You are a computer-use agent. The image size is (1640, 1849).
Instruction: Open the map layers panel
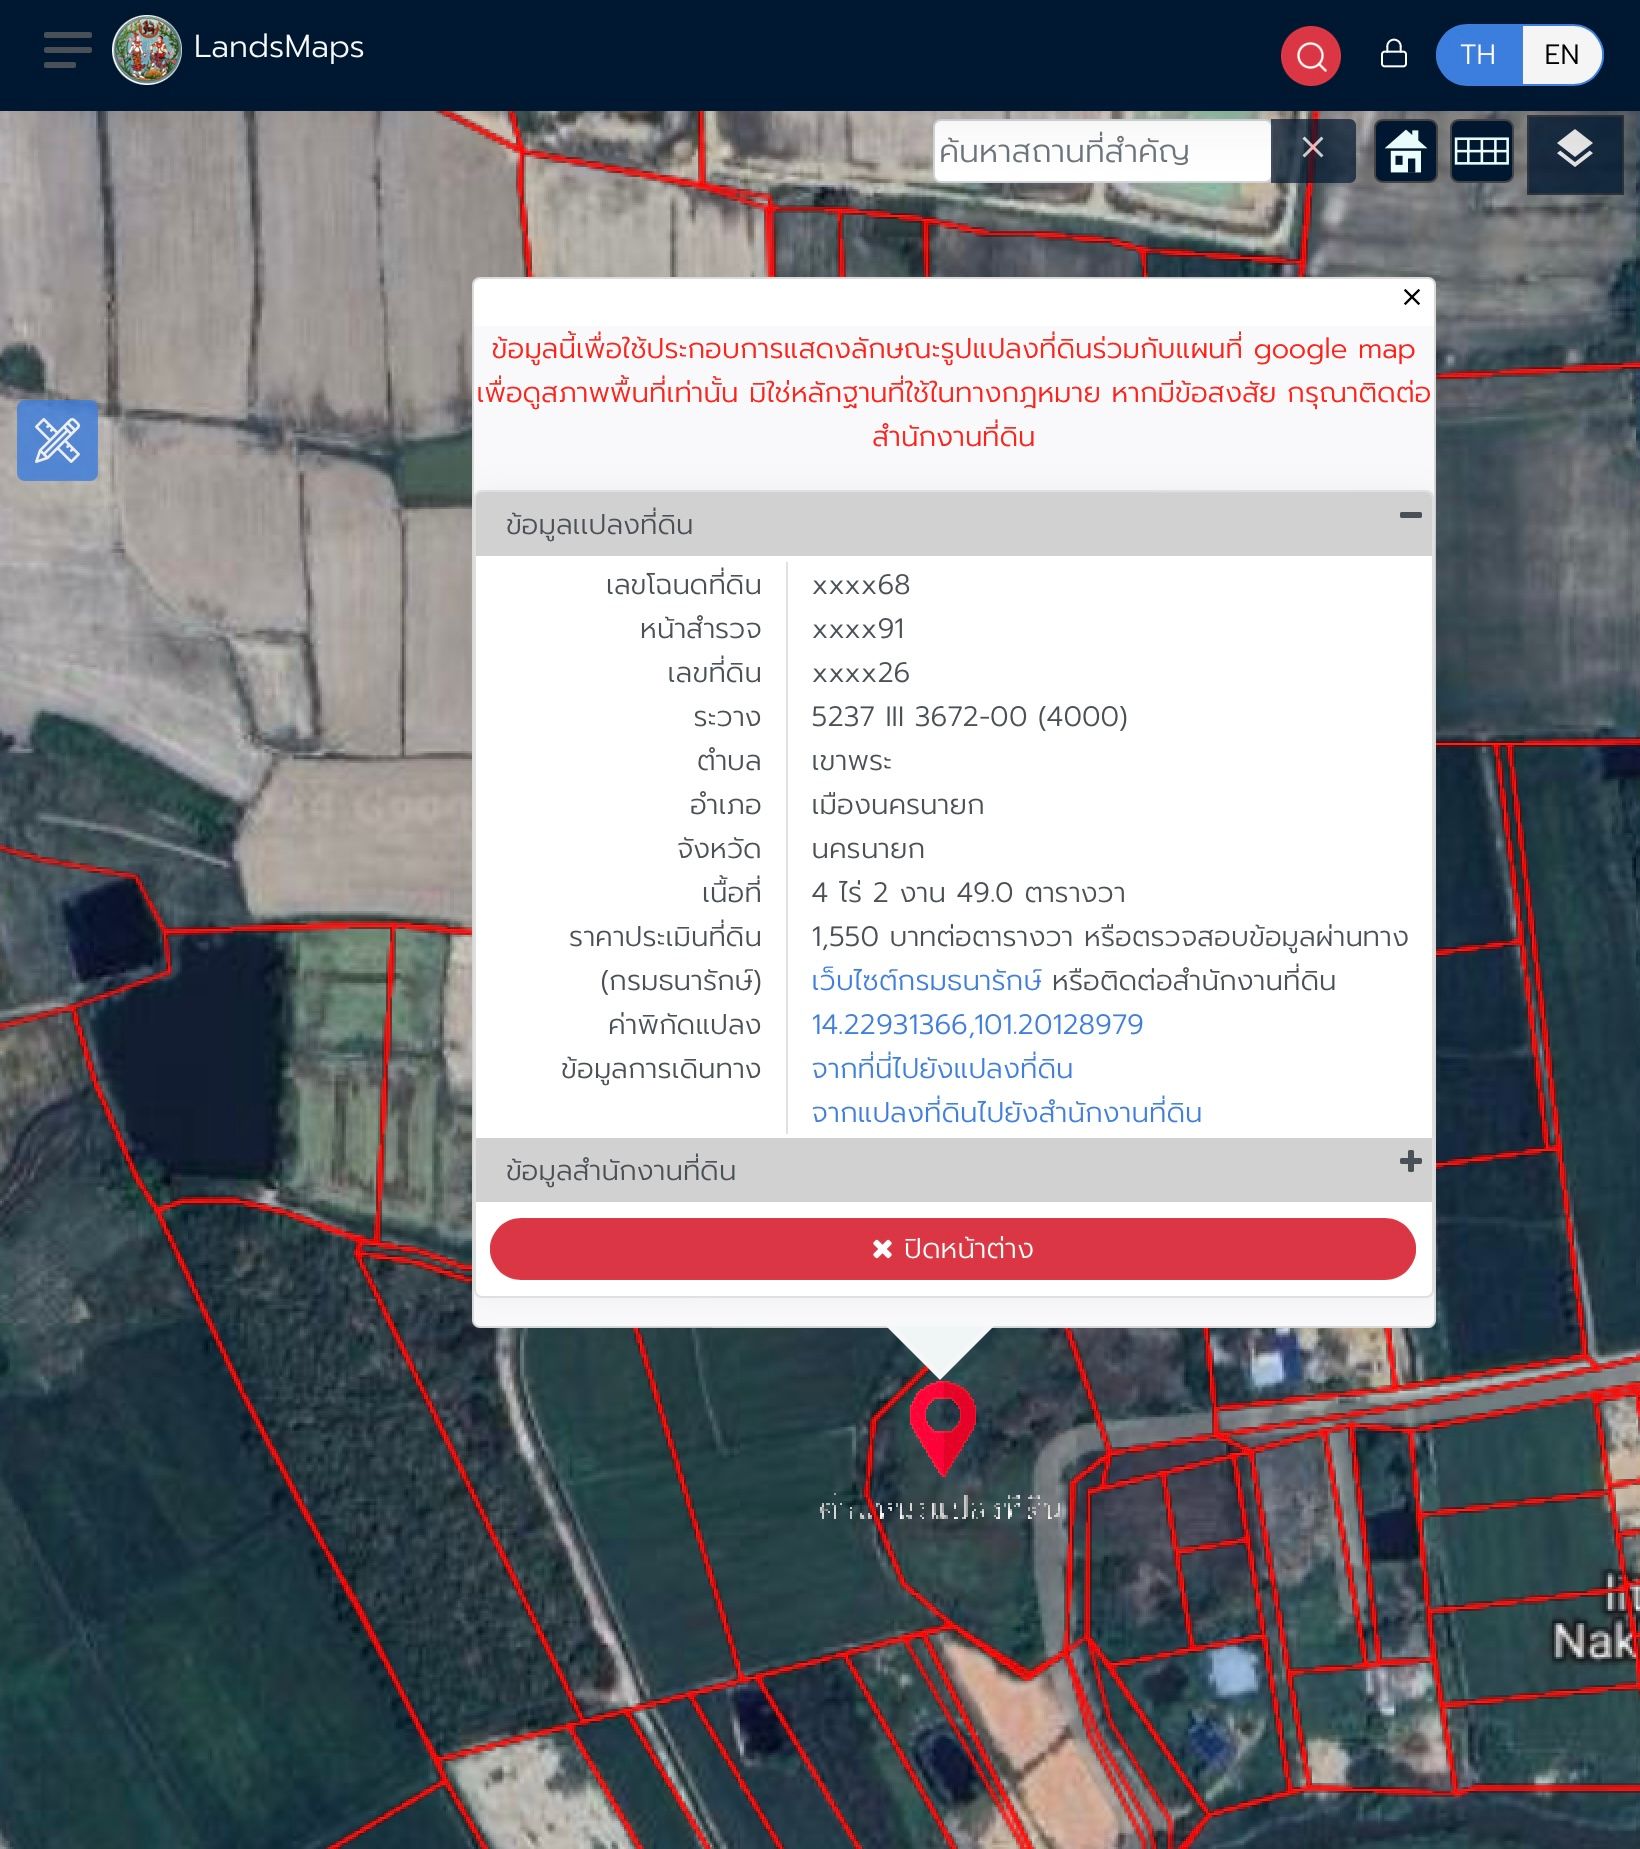(x=1574, y=153)
